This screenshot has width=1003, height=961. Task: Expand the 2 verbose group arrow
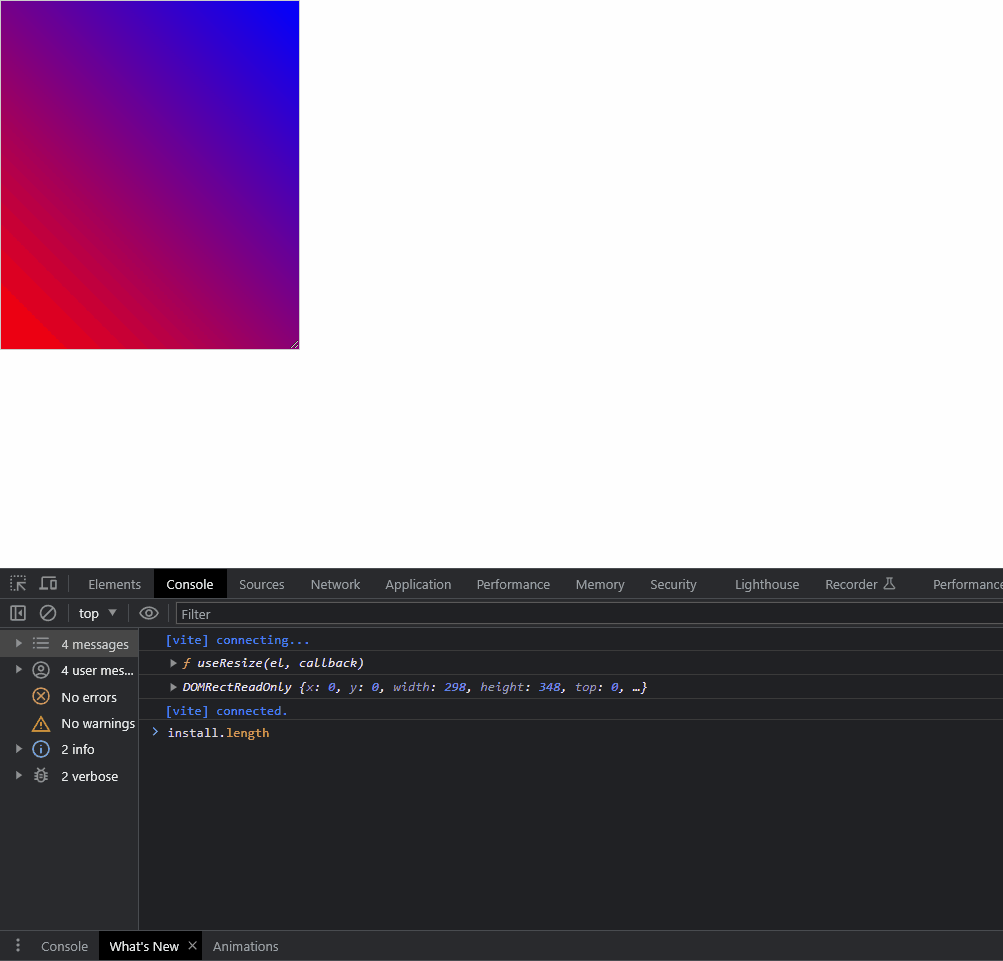pos(19,775)
